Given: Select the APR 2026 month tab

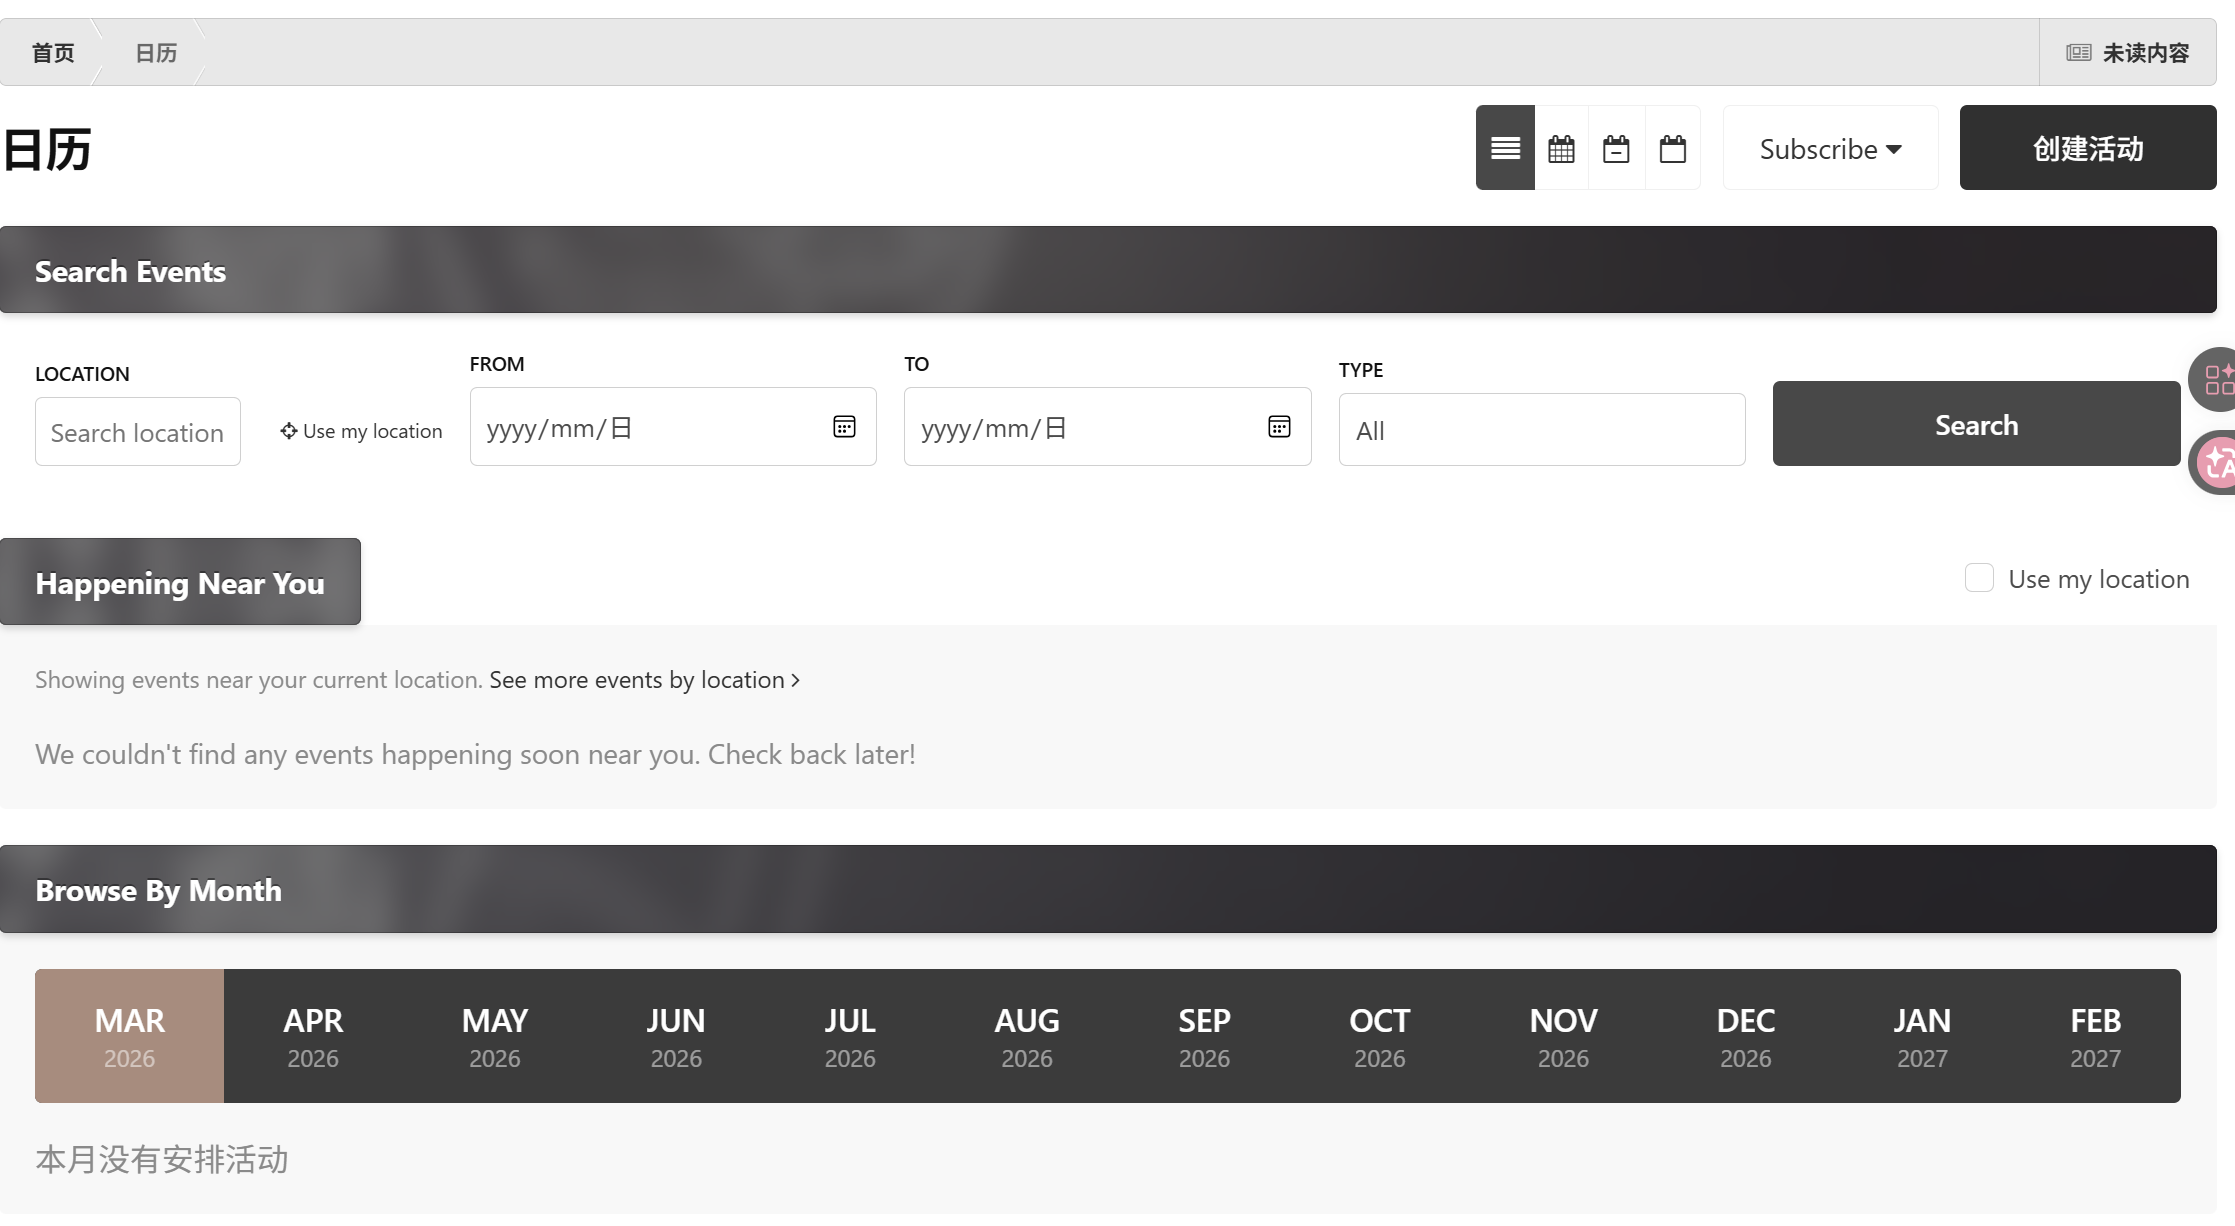Looking at the screenshot, I should [x=313, y=1036].
